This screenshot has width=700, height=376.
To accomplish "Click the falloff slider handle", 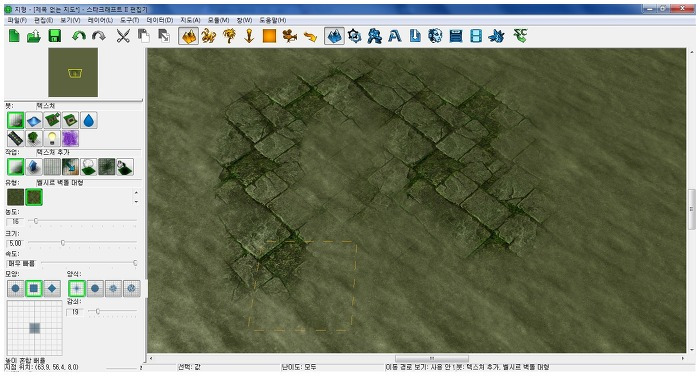I will pos(98,311).
